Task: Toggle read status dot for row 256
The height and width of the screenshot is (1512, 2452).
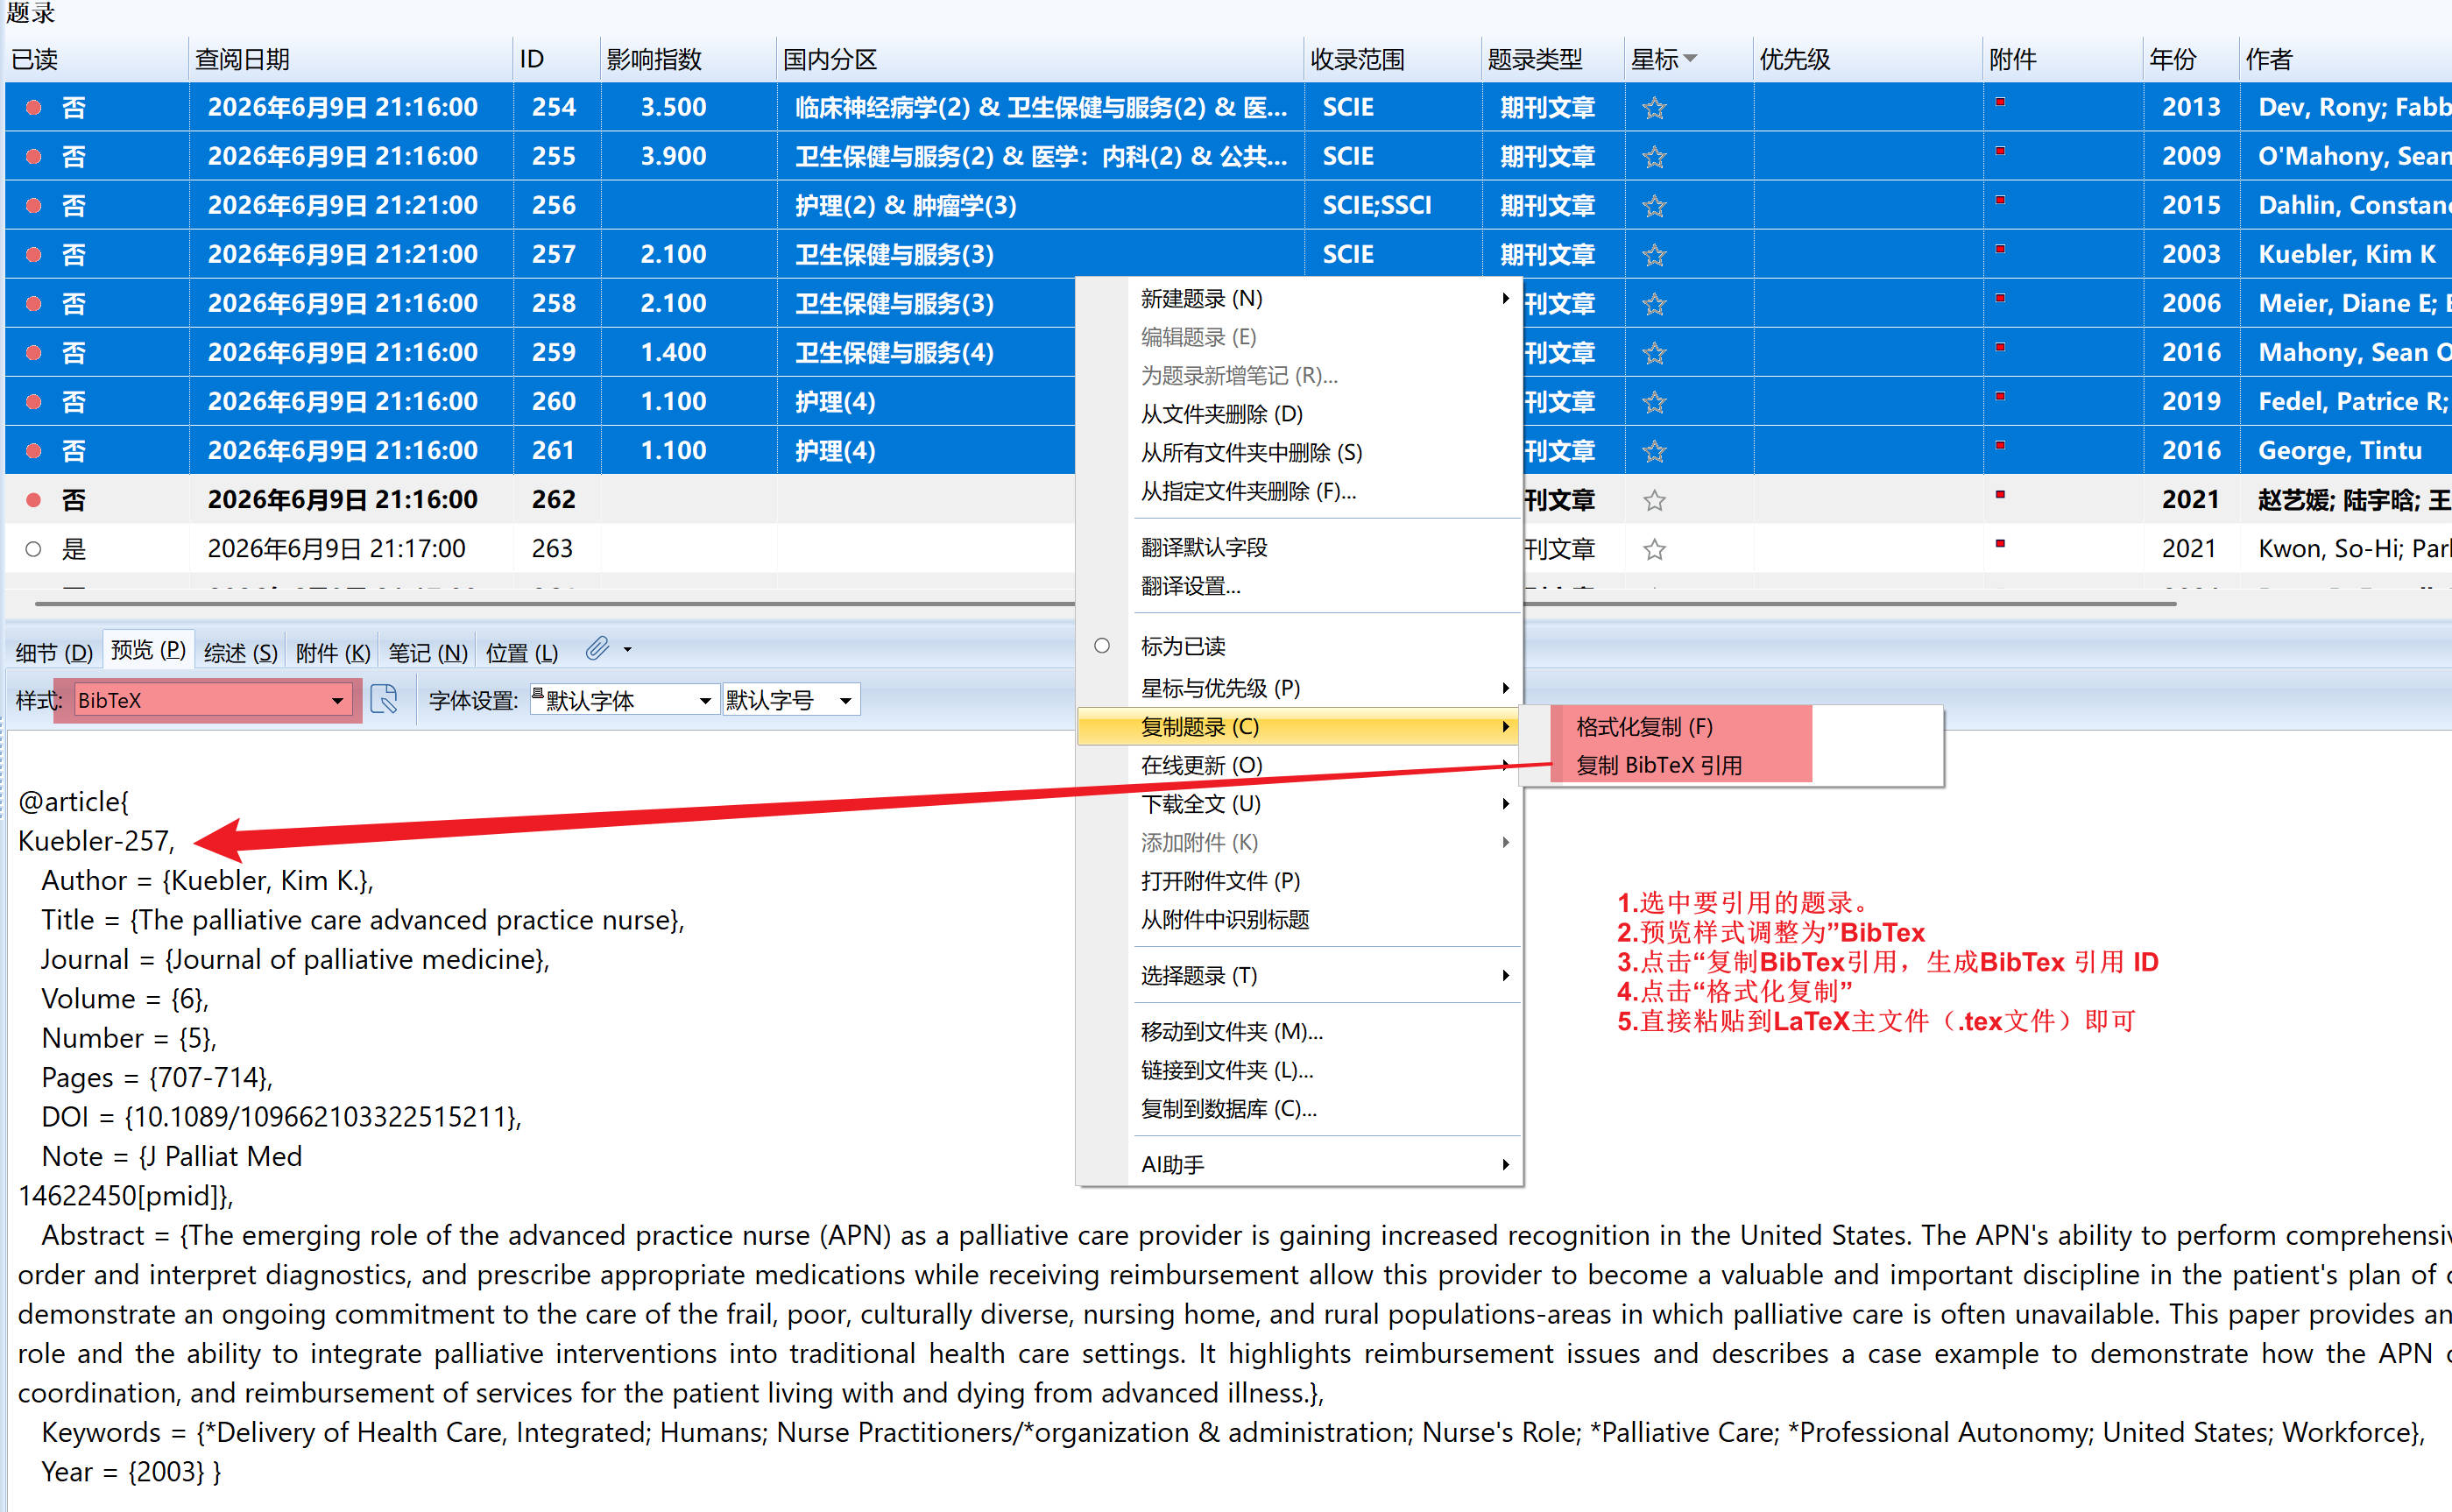Action: (x=33, y=205)
